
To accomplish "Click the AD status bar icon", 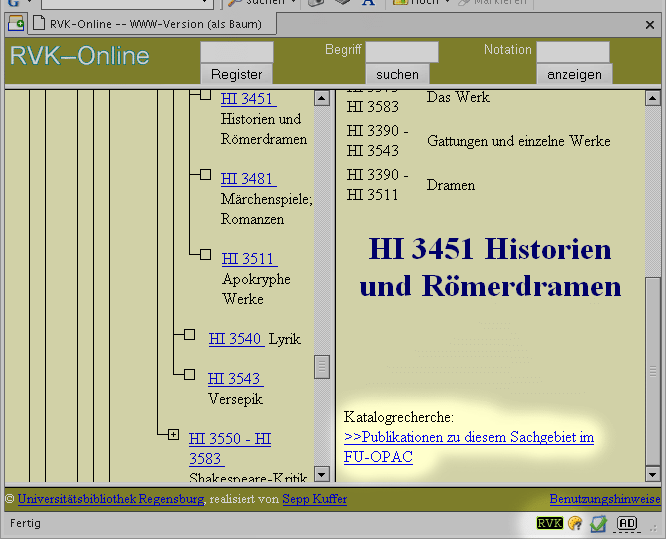I will tap(627, 523).
